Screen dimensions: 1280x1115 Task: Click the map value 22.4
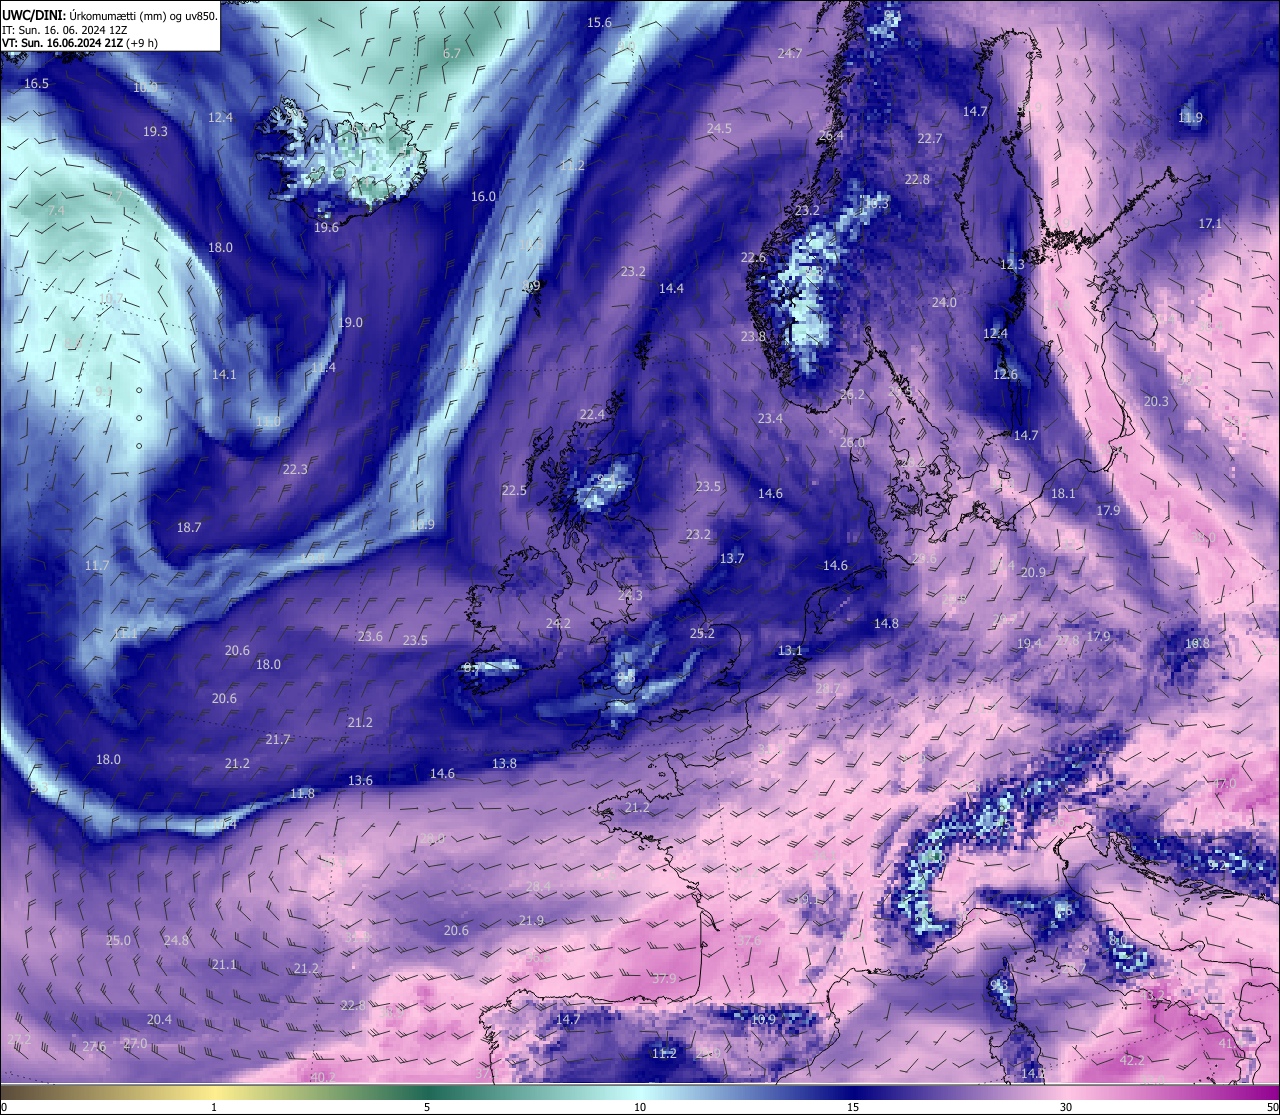click(592, 415)
